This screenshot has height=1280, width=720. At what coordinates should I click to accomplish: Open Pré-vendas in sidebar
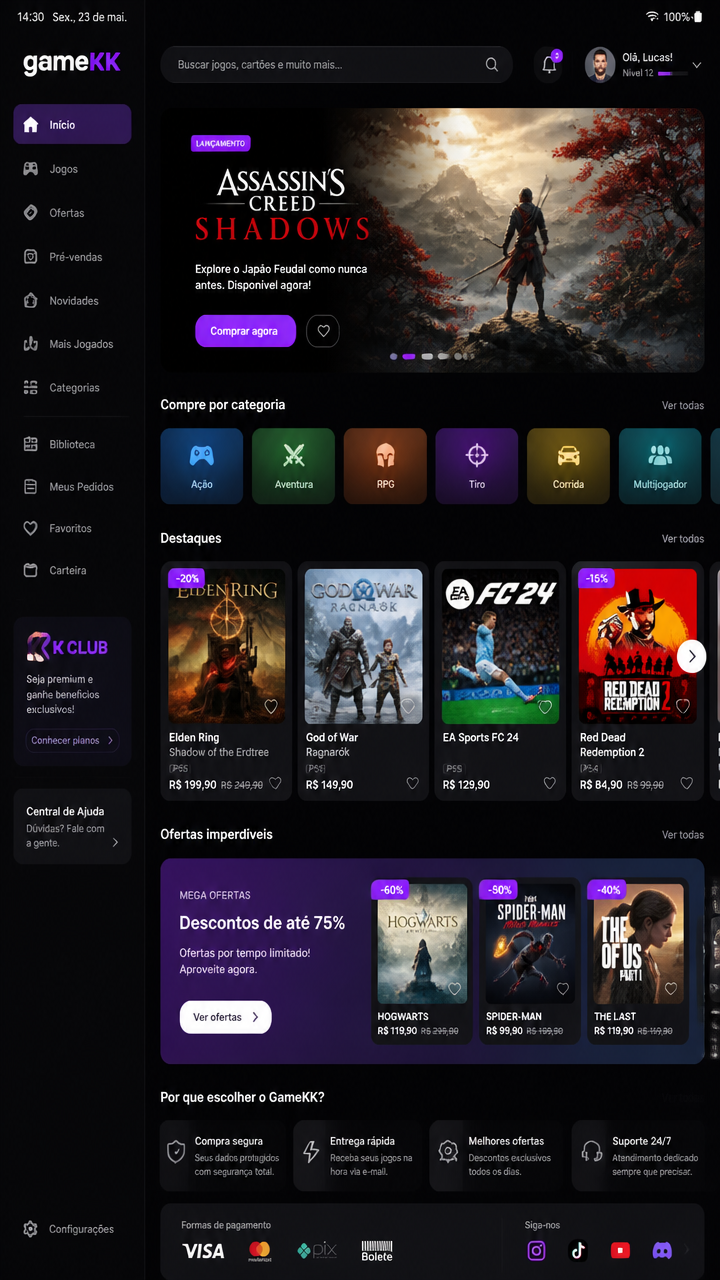point(72,257)
